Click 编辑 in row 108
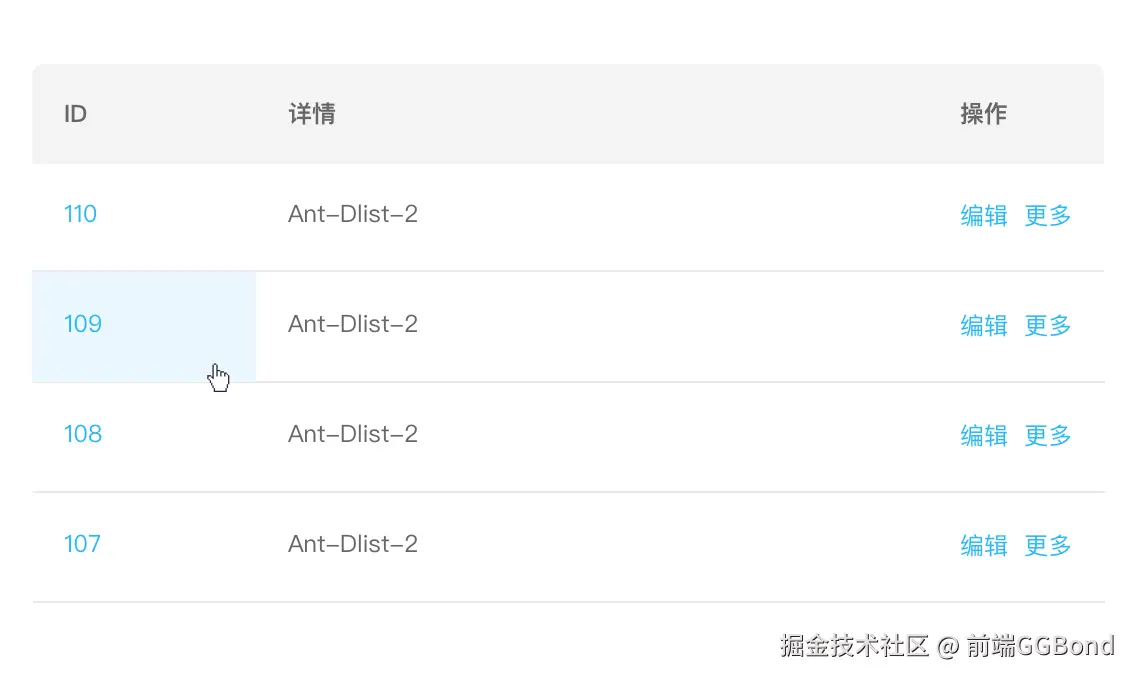Screen dimensions: 1136x680 click(x=983, y=435)
